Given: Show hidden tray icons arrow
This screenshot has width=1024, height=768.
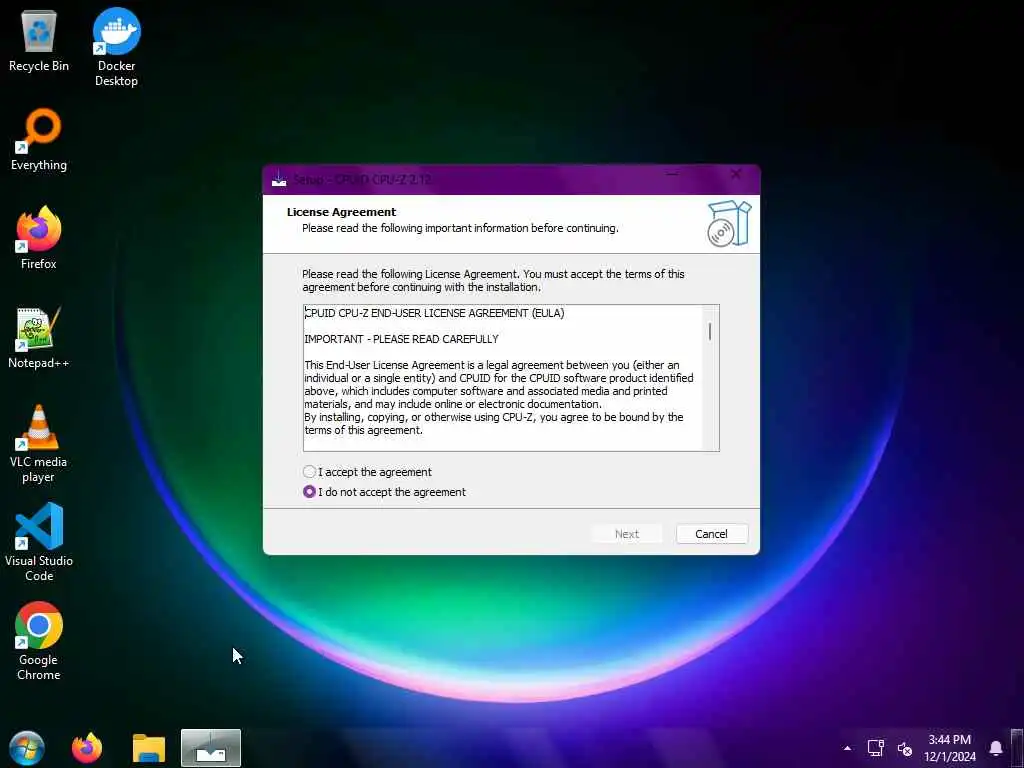Looking at the screenshot, I should click(x=847, y=748).
